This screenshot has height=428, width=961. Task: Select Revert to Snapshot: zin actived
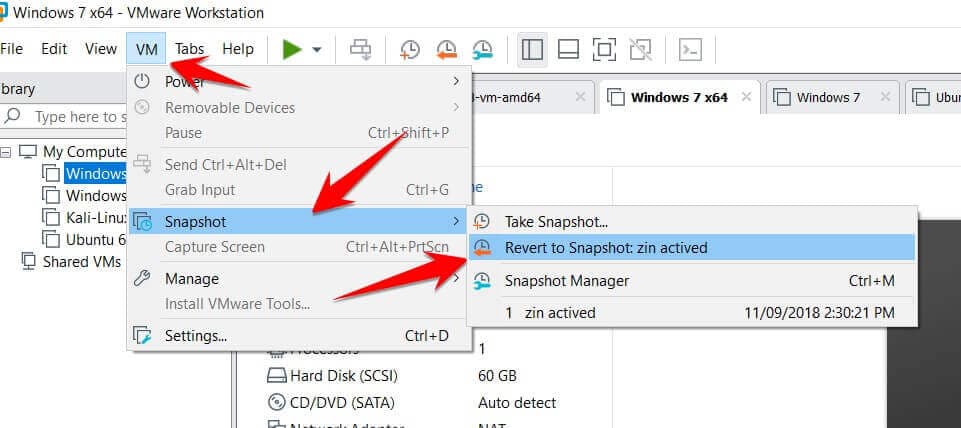691,248
